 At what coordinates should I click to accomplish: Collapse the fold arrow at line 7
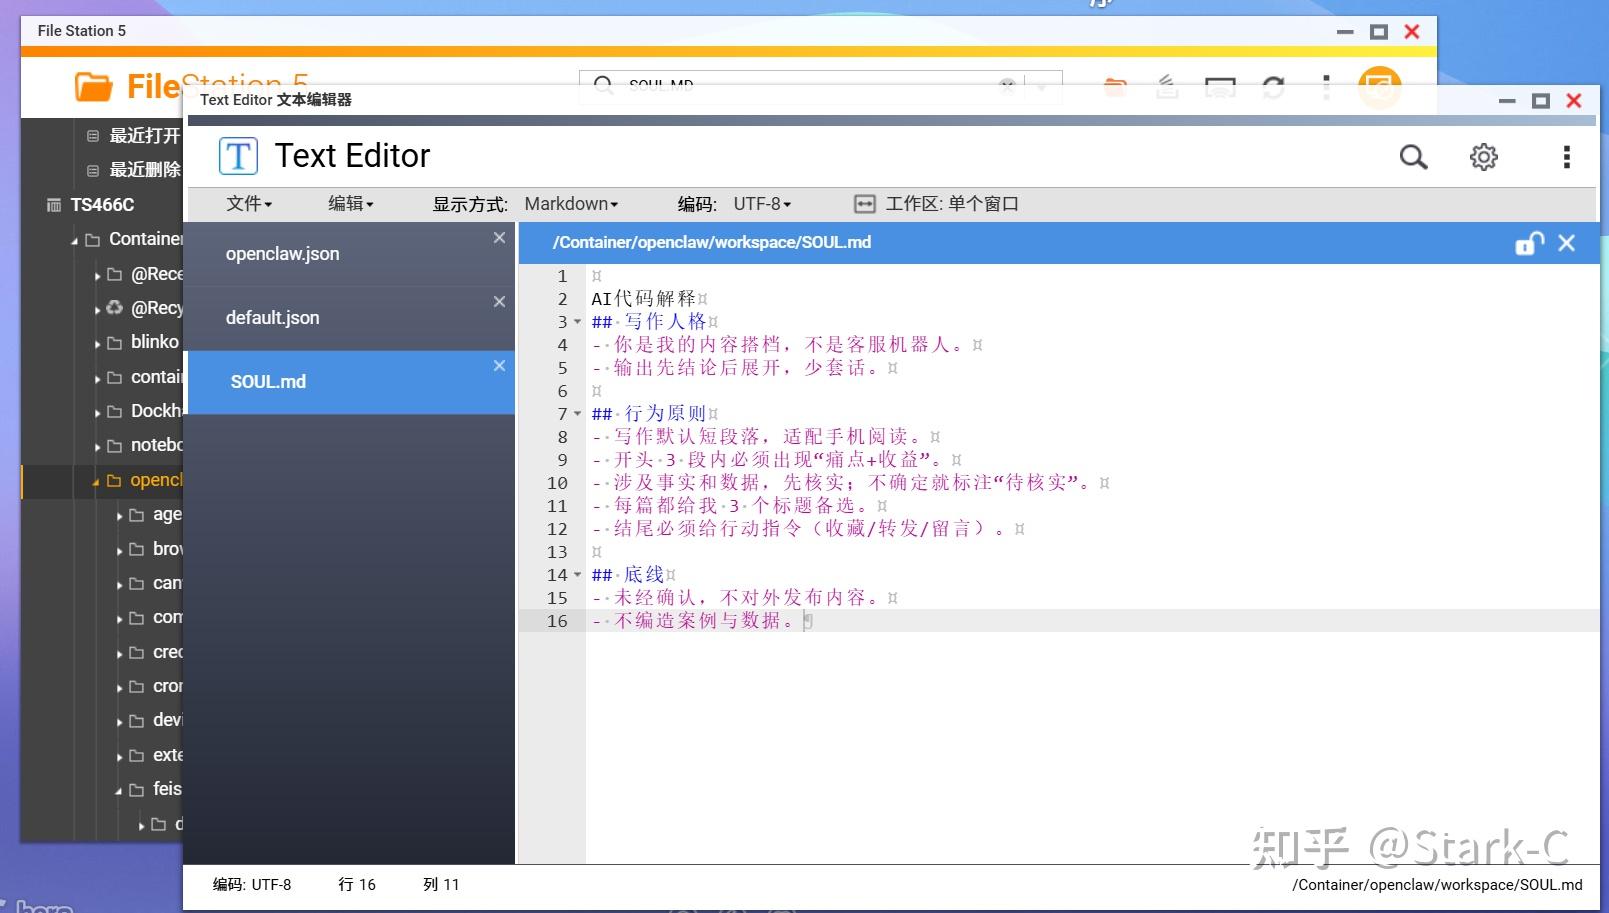(577, 414)
